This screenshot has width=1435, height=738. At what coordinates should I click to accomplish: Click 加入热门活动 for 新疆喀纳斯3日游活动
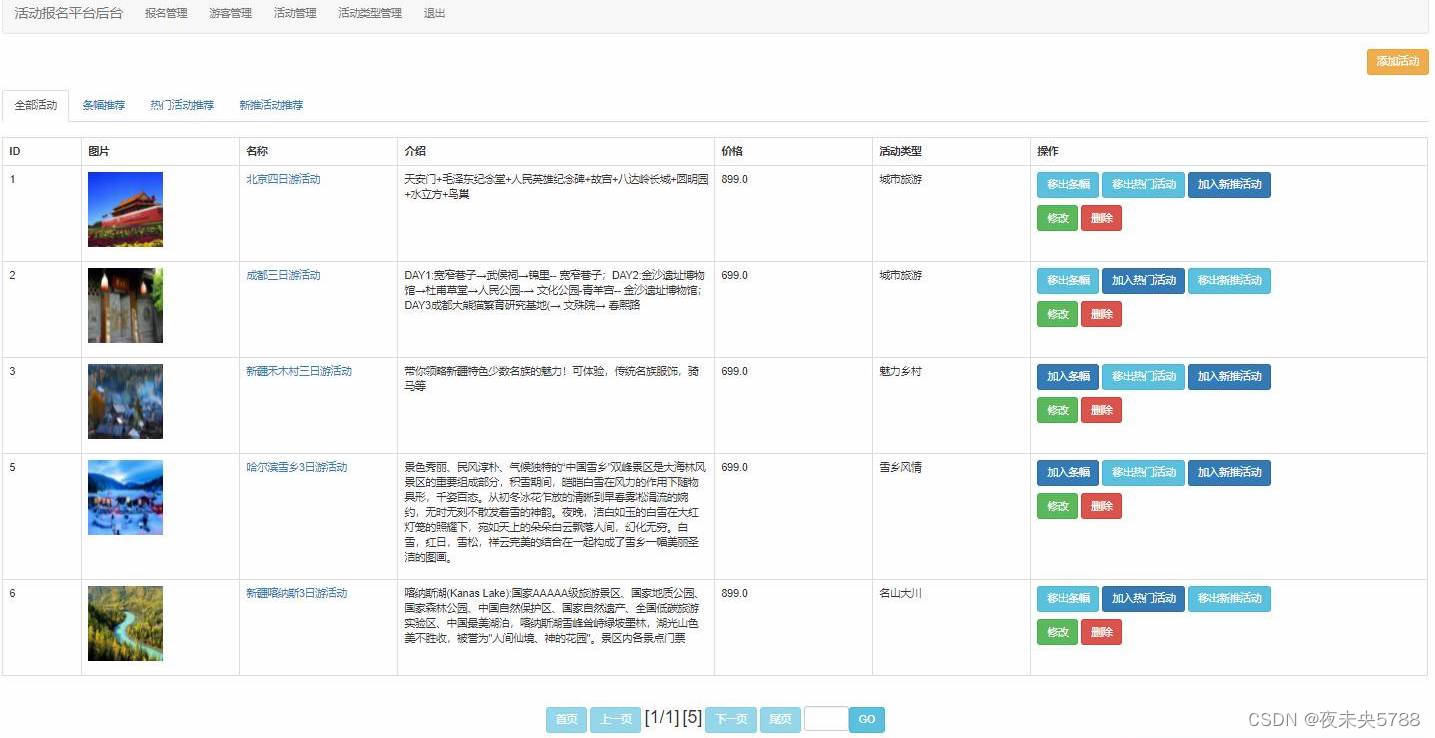click(1143, 599)
